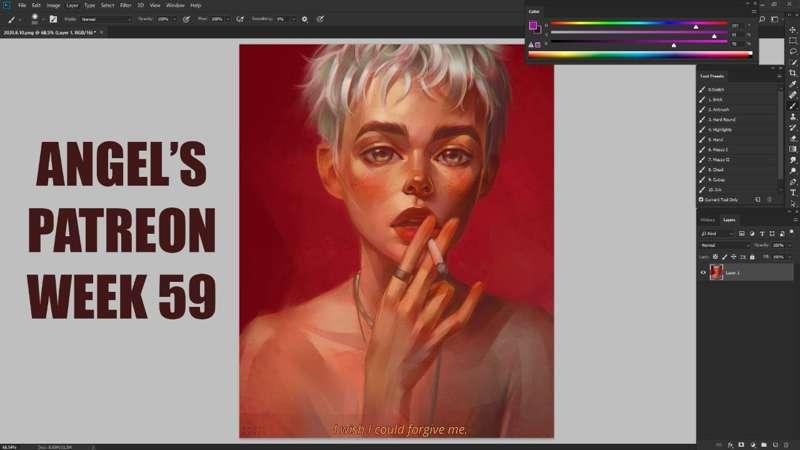Create new group folder icon
800x450 pixels.
764,445
